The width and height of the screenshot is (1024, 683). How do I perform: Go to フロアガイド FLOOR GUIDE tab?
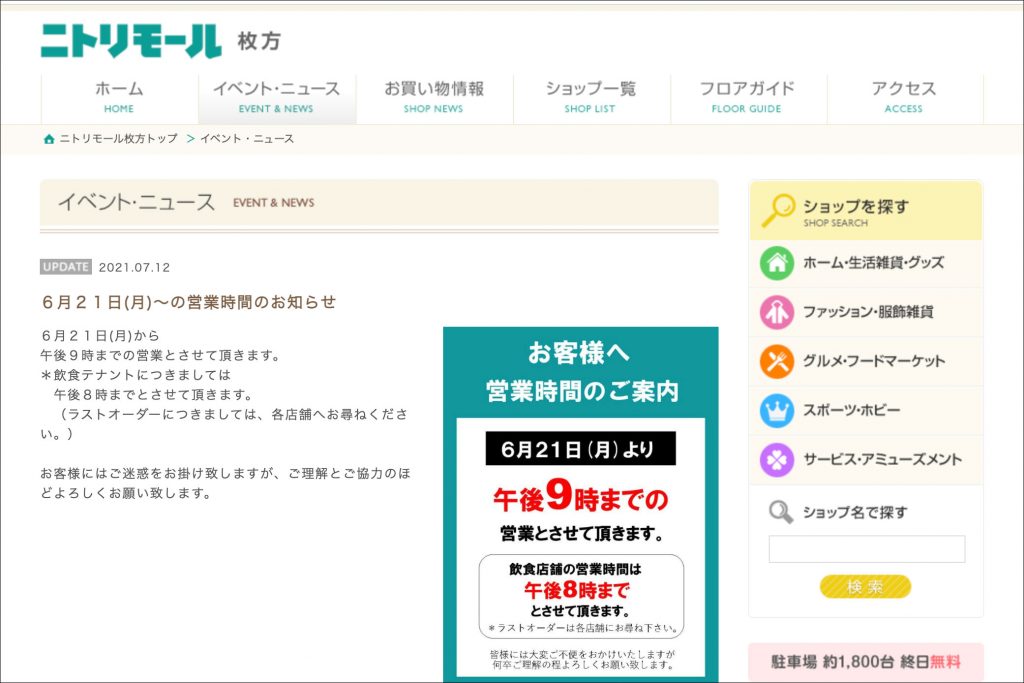click(x=747, y=97)
